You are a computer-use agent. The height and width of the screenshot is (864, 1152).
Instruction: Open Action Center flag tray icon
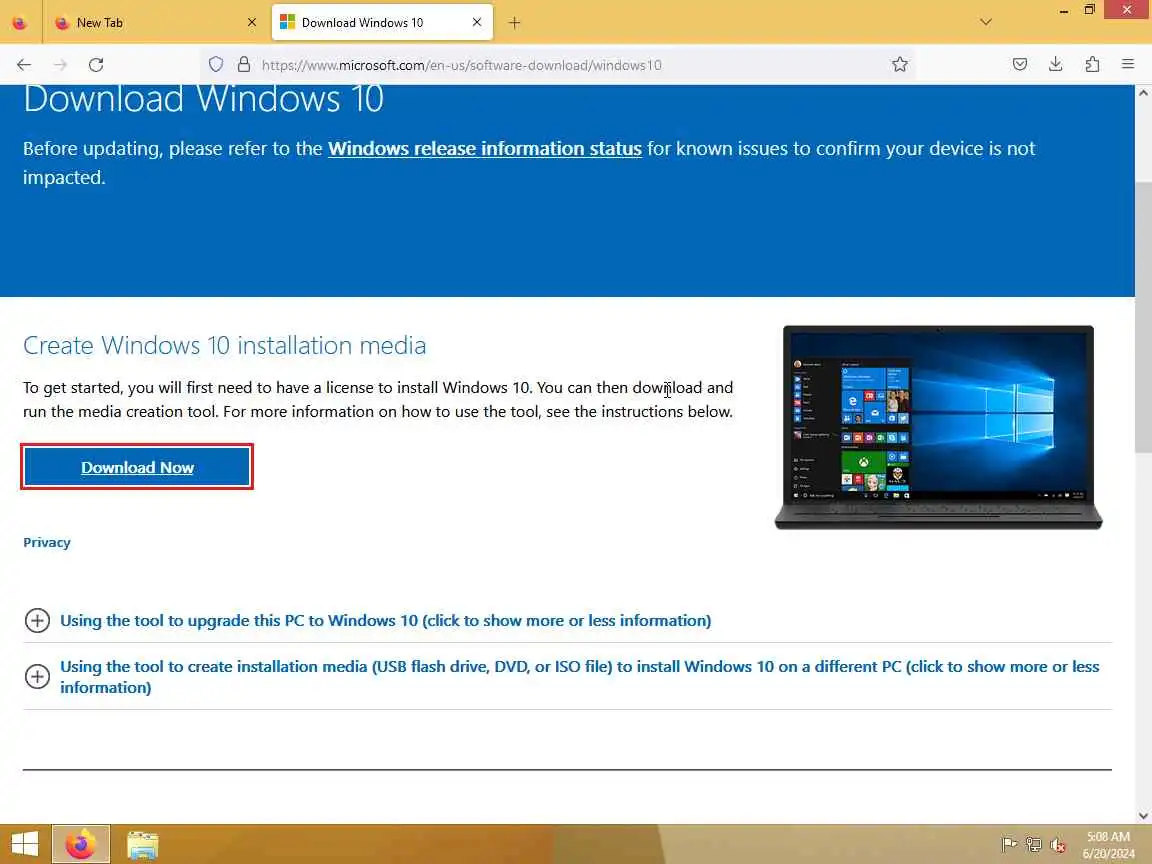(1009, 845)
